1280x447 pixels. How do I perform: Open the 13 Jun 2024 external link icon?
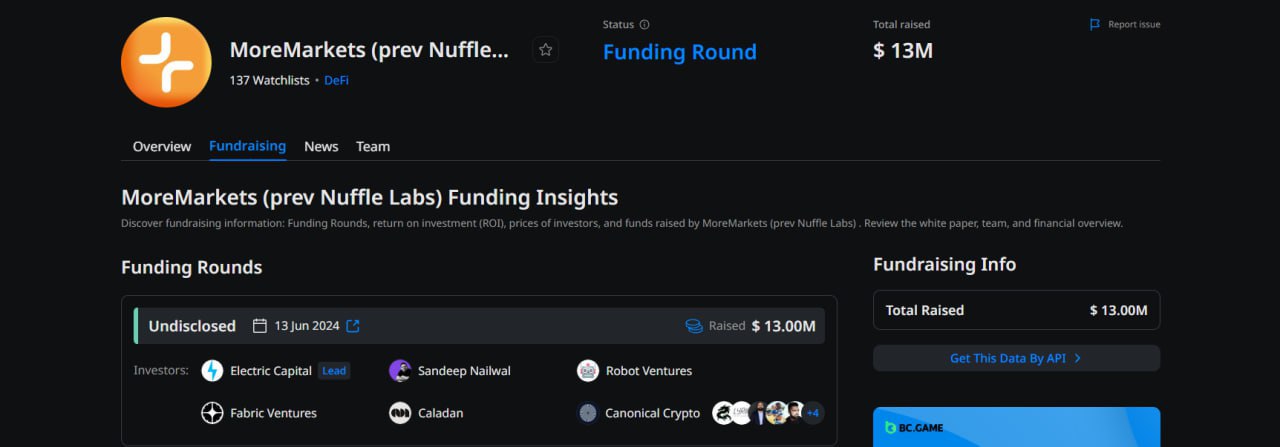coord(353,326)
